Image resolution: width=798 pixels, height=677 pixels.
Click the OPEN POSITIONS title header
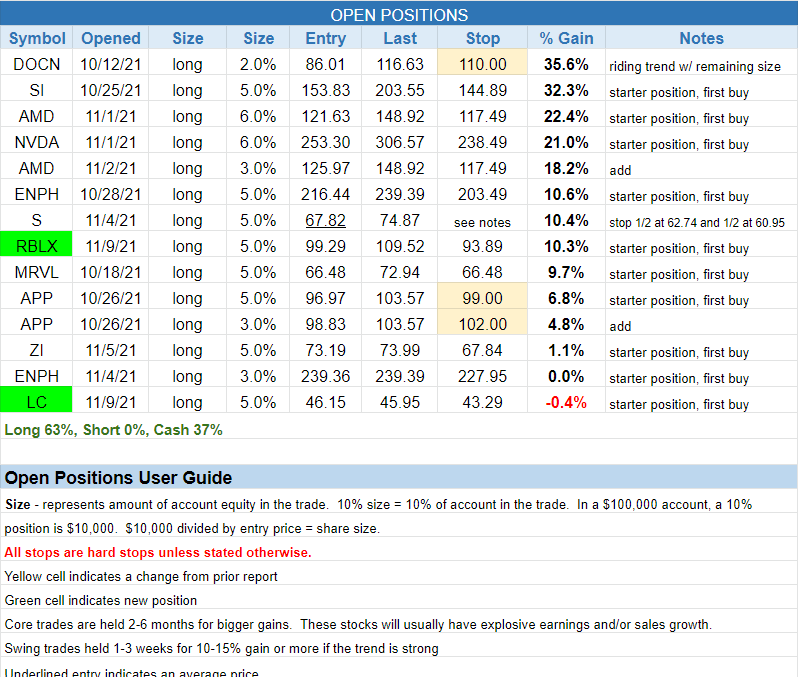[x=399, y=15]
